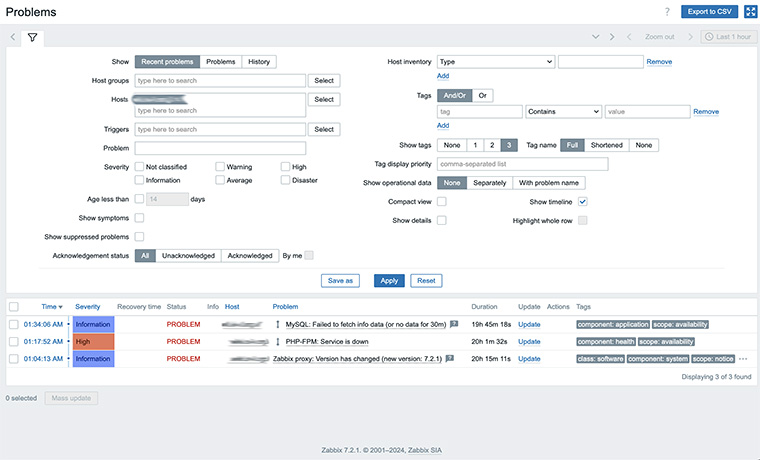Viewport: 760px width, 460px height.
Task: Open the help question mark icon
Action: pos(667,11)
